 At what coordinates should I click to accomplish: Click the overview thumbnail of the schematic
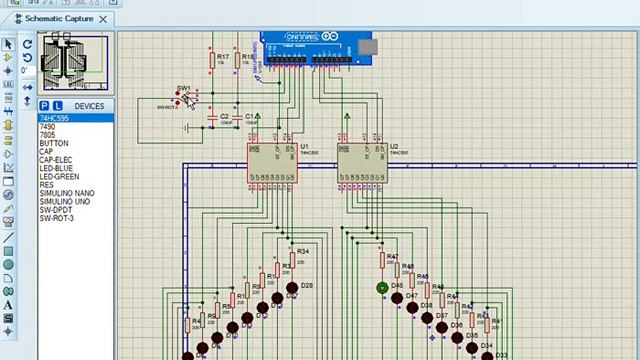pos(76,62)
